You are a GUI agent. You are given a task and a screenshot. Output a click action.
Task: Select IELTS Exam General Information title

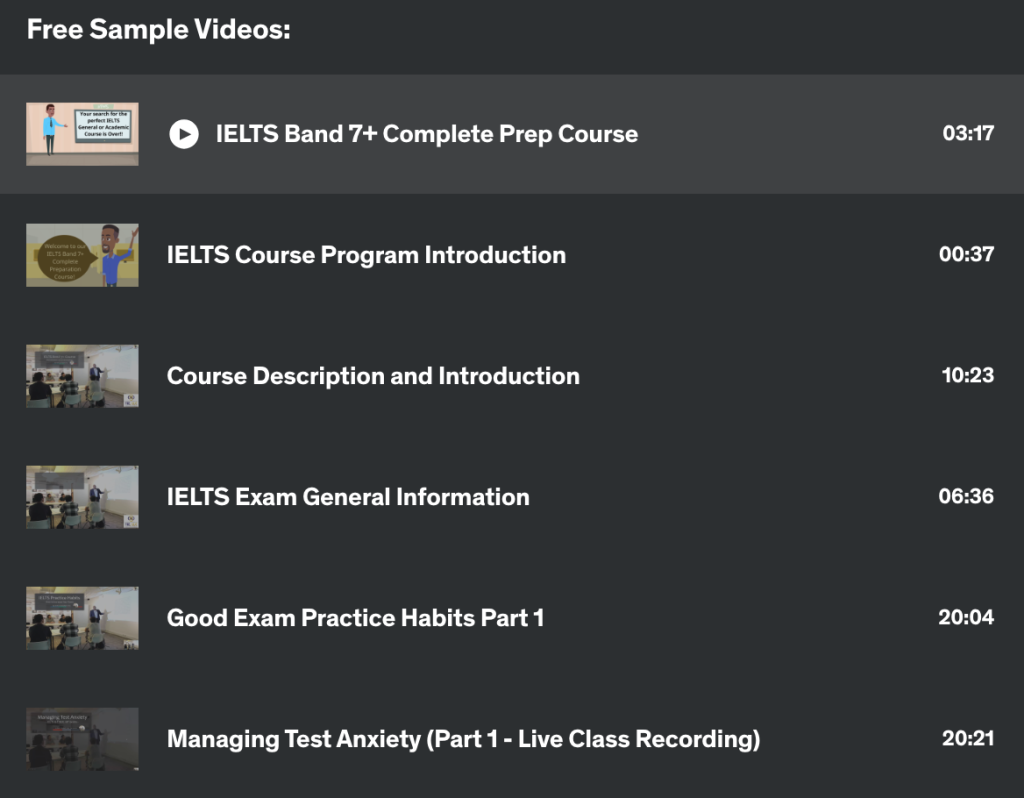pyautogui.click(x=348, y=497)
